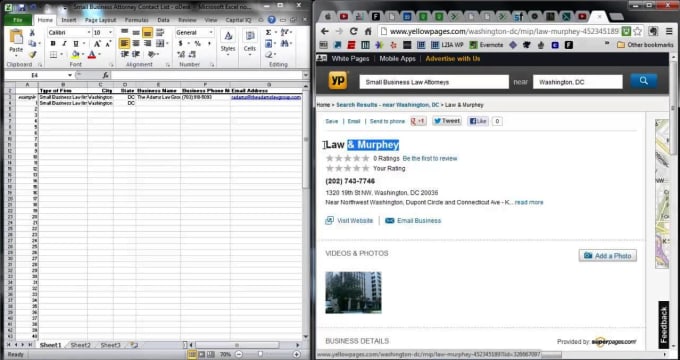
Task: Click the Chrome home icon
Action: click(368, 31)
